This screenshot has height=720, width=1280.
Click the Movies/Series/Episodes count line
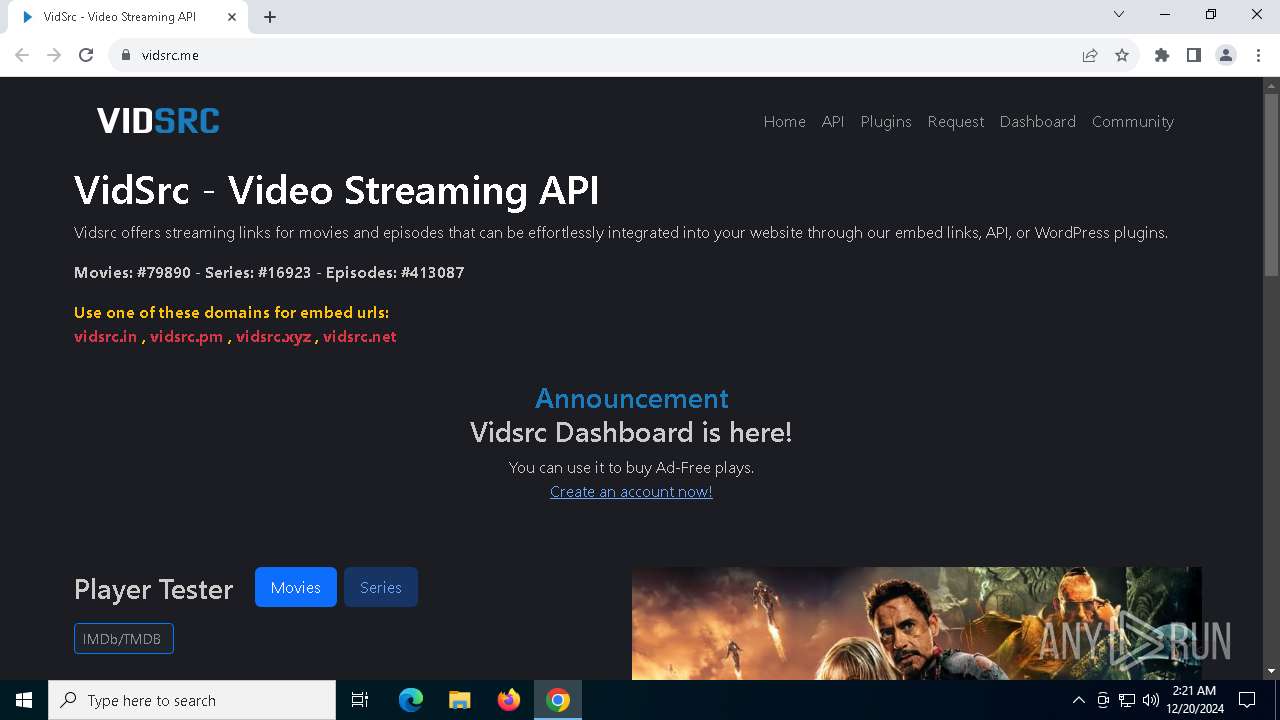tap(269, 272)
